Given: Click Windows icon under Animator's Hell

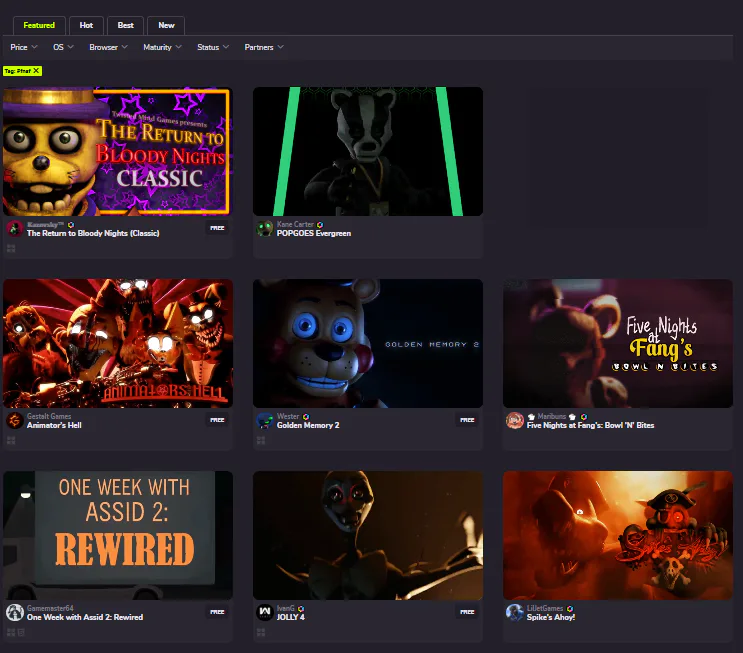Looking at the screenshot, I should point(11,440).
